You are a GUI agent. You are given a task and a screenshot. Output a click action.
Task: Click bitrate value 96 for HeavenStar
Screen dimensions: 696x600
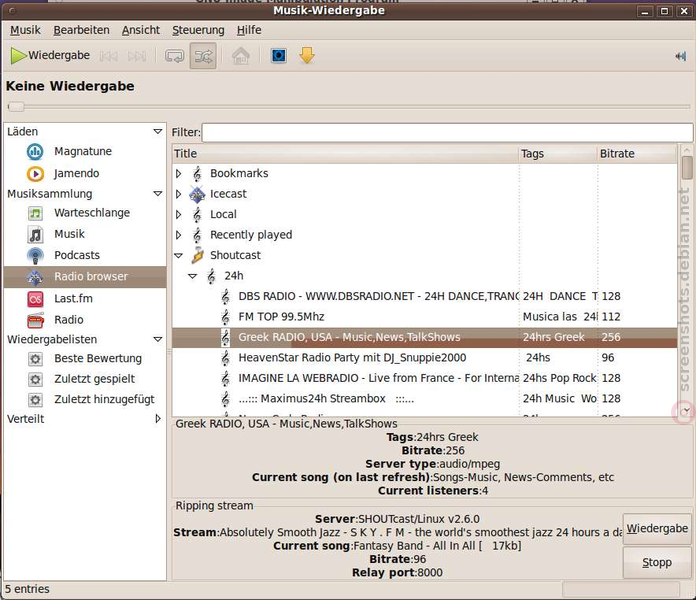608,358
